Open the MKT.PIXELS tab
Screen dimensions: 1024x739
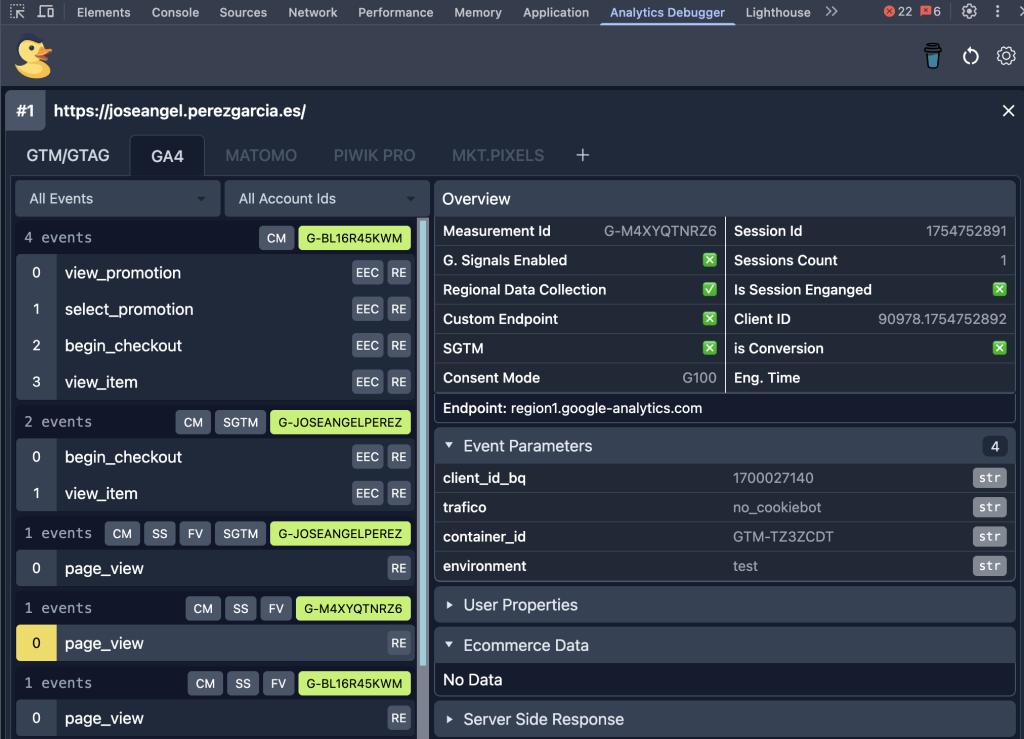(498, 155)
